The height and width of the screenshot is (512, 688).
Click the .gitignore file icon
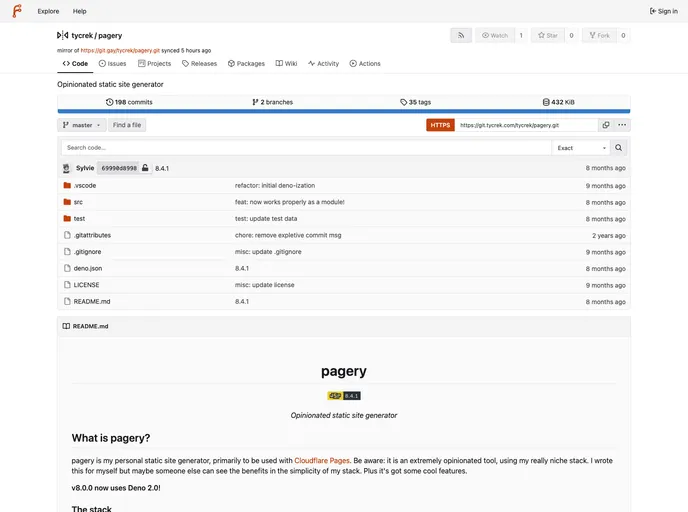[x=67, y=252]
